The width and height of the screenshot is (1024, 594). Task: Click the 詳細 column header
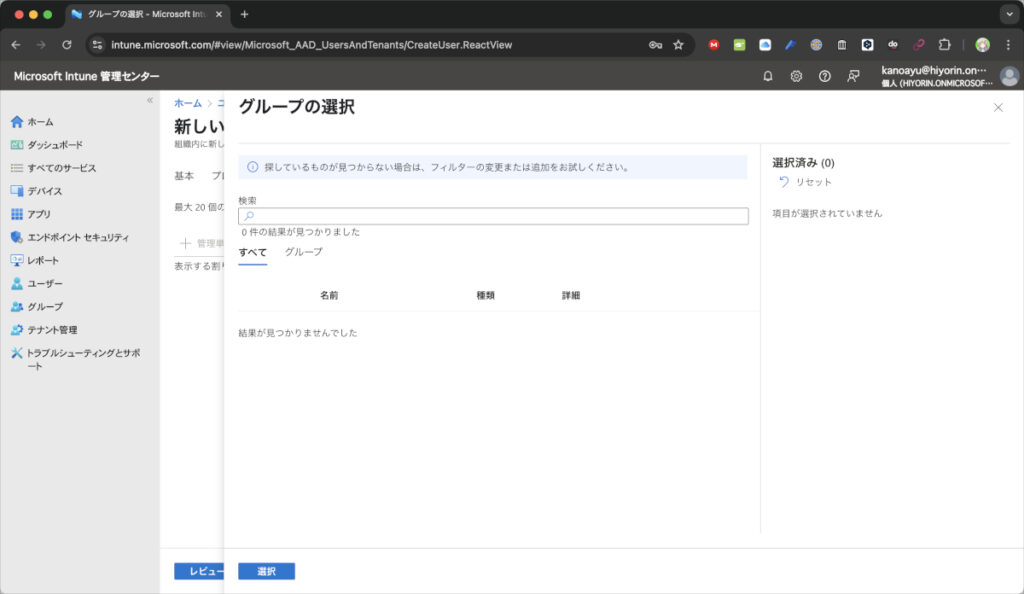[571, 296]
